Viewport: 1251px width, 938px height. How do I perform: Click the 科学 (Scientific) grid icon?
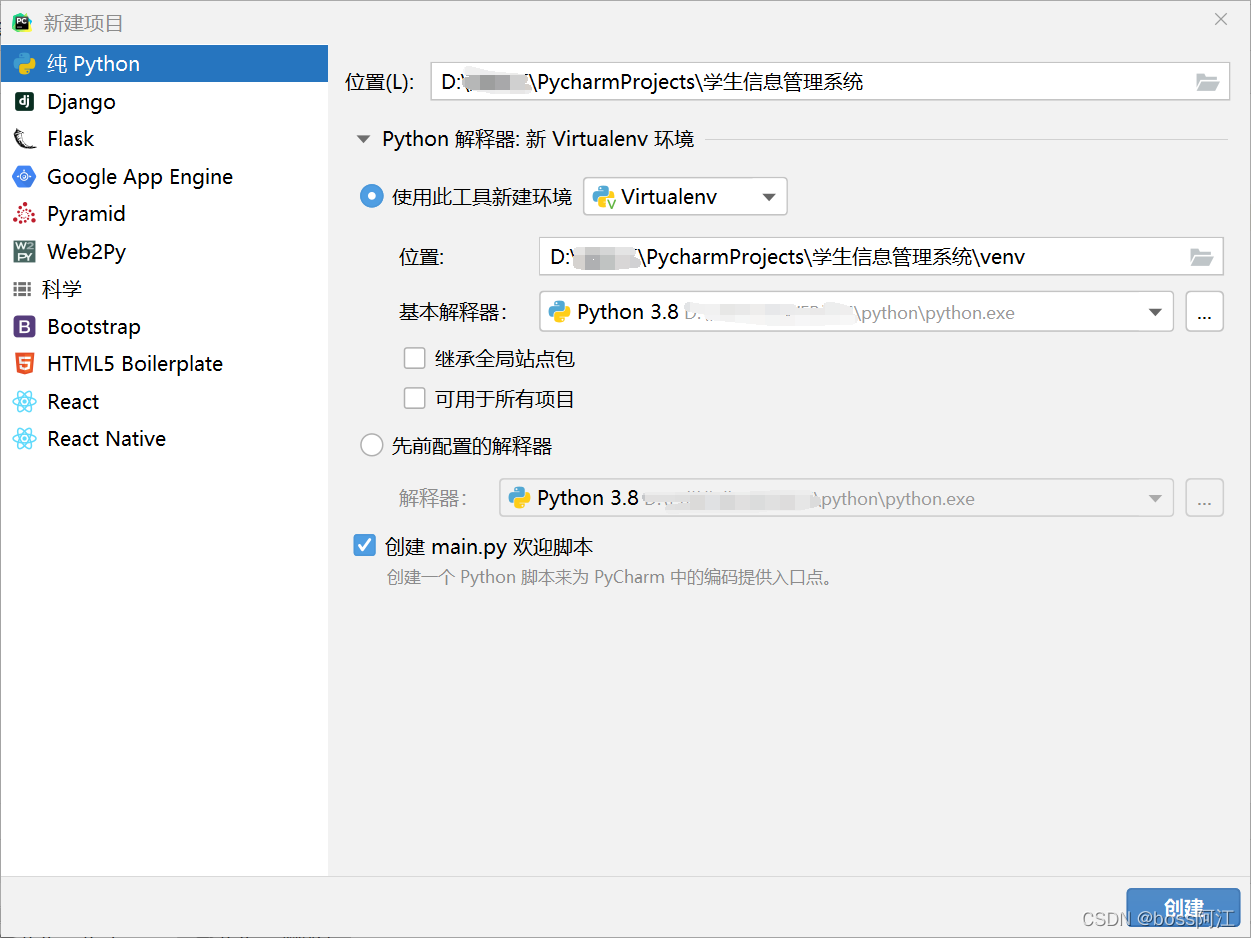click(22, 289)
